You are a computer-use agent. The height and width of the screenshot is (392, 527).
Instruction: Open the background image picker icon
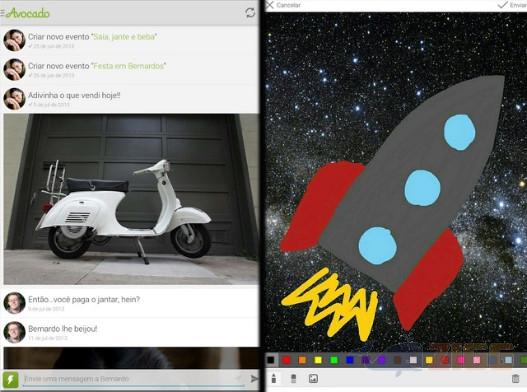click(x=313, y=379)
